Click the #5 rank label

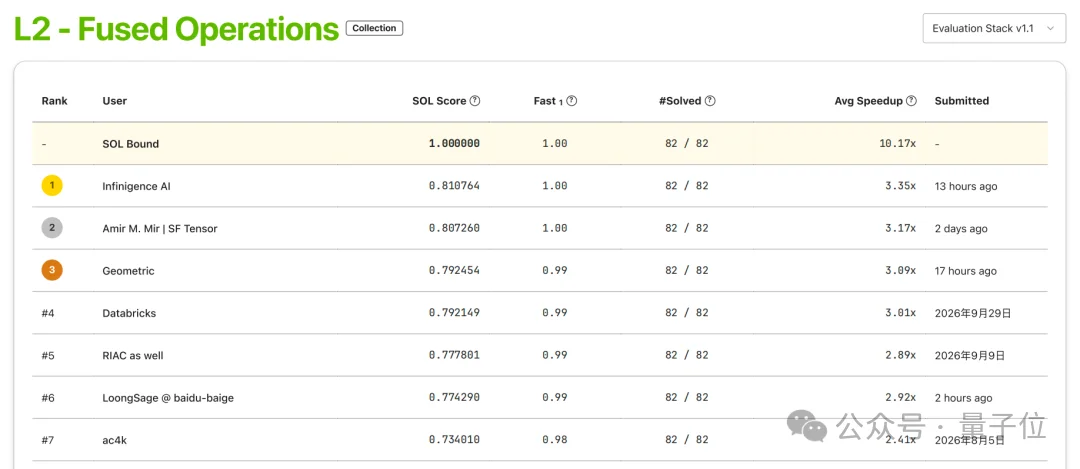(x=48, y=356)
